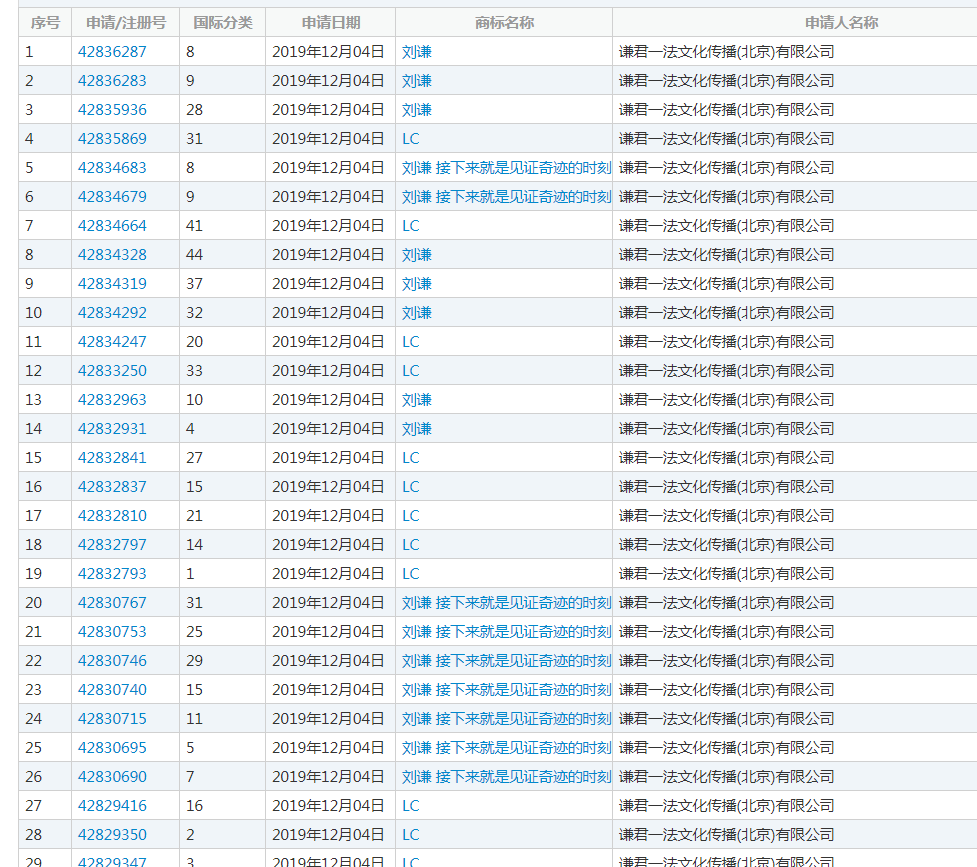Open registration number 42832793

tap(112, 573)
